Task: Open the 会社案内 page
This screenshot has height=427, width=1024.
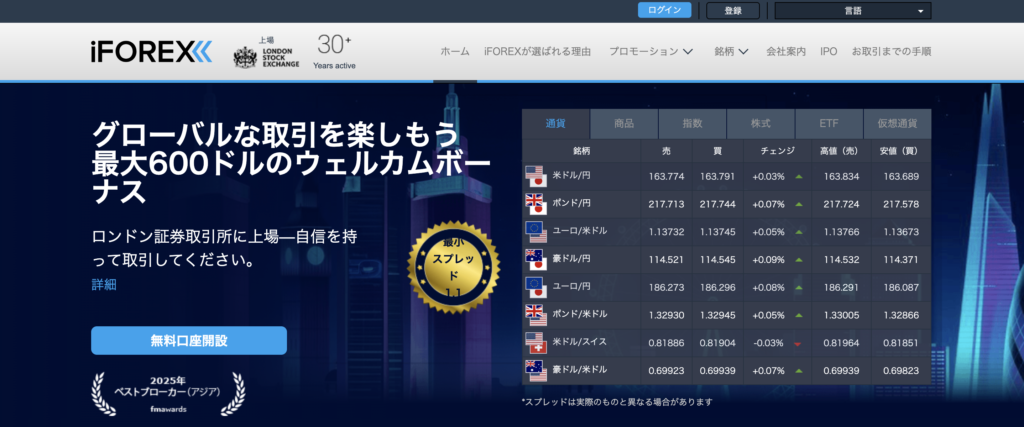Action: (786, 52)
